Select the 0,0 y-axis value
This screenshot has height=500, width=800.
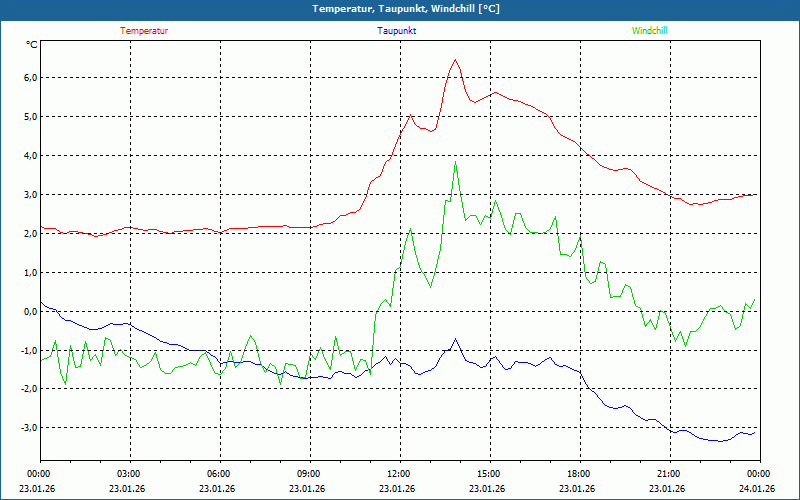[x=30, y=312]
